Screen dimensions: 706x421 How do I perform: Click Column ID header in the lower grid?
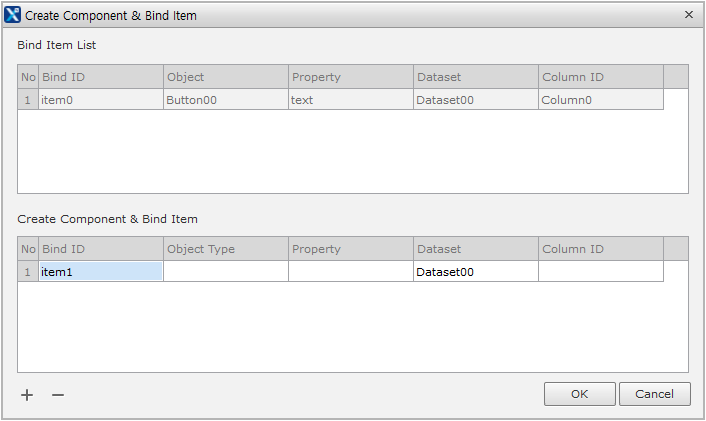[x=600, y=249]
